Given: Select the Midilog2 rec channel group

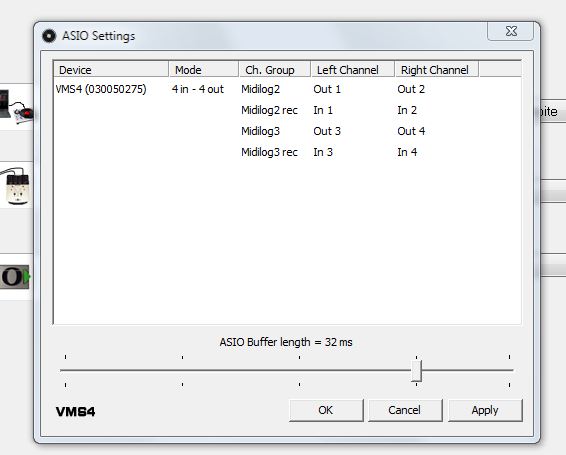Looking at the screenshot, I should click(x=269, y=110).
